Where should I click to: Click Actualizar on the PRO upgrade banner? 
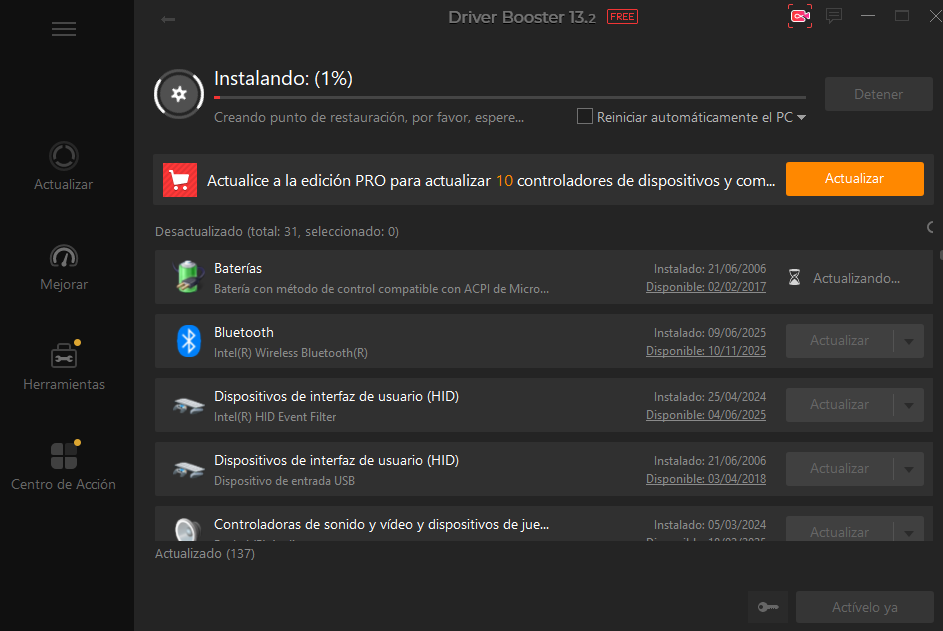[854, 179]
